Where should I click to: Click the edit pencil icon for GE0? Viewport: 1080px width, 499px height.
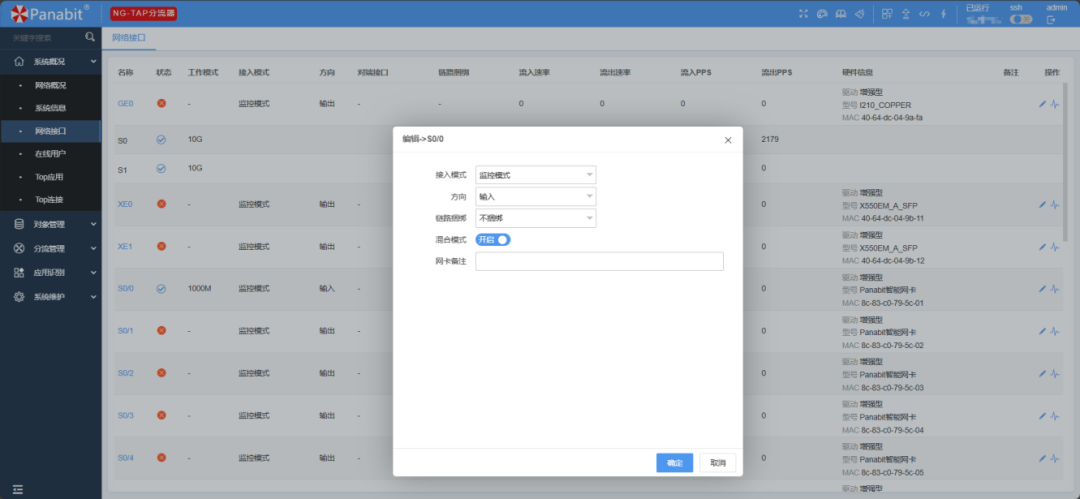coord(1042,104)
